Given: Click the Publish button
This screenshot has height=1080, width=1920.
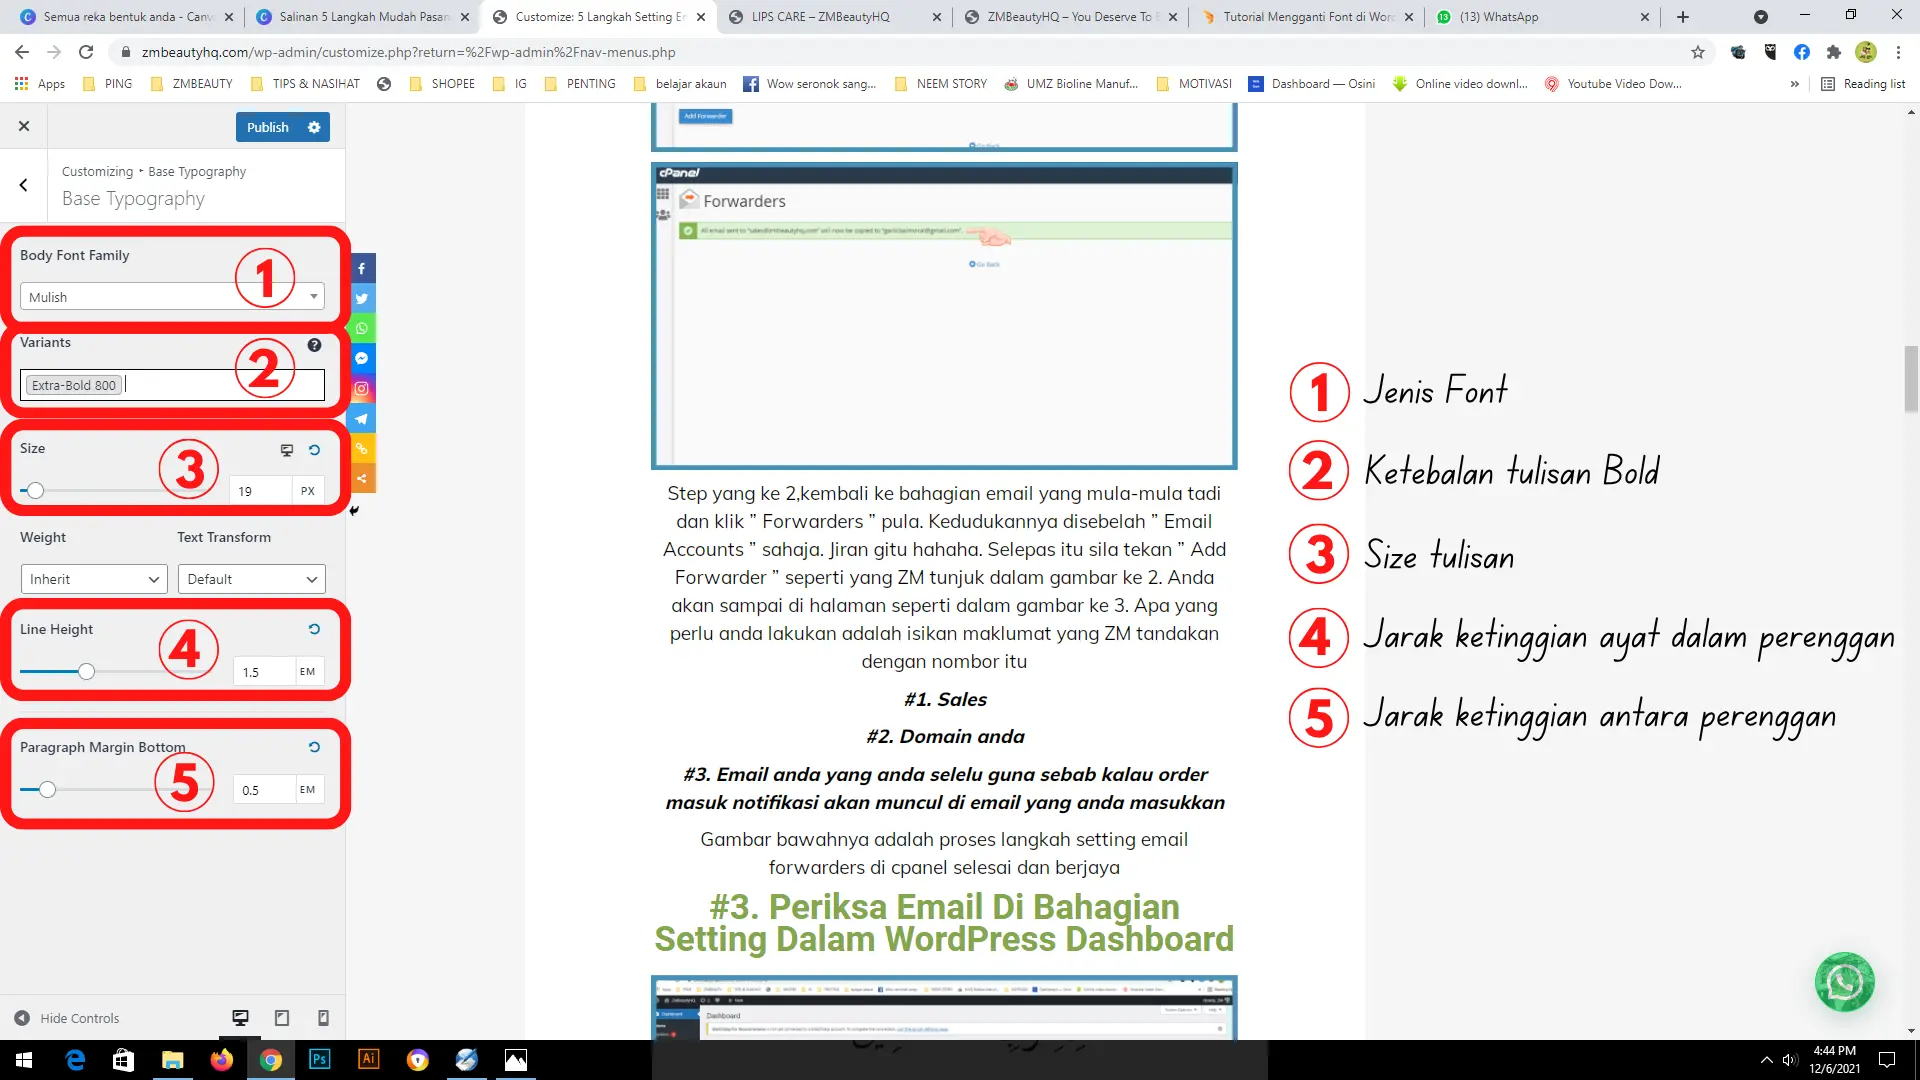Looking at the screenshot, I should pos(268,127).
